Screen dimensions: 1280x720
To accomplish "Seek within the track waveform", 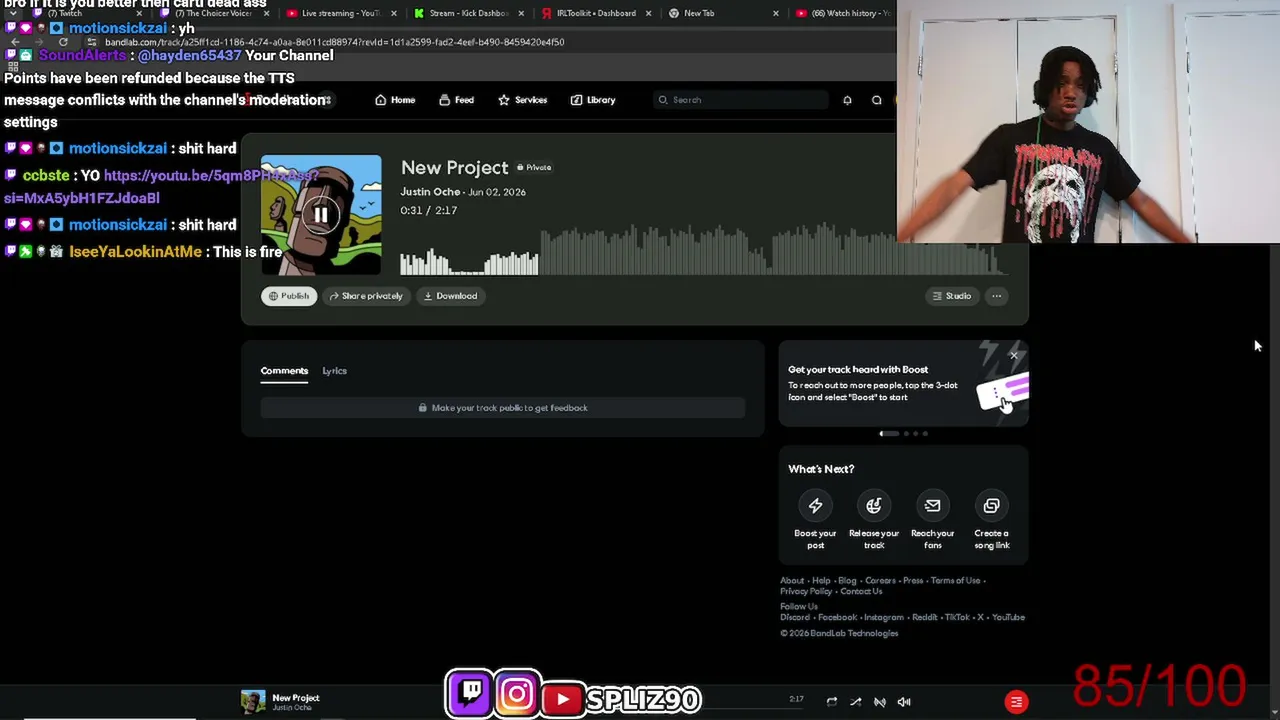I will (x=704, y=249).
